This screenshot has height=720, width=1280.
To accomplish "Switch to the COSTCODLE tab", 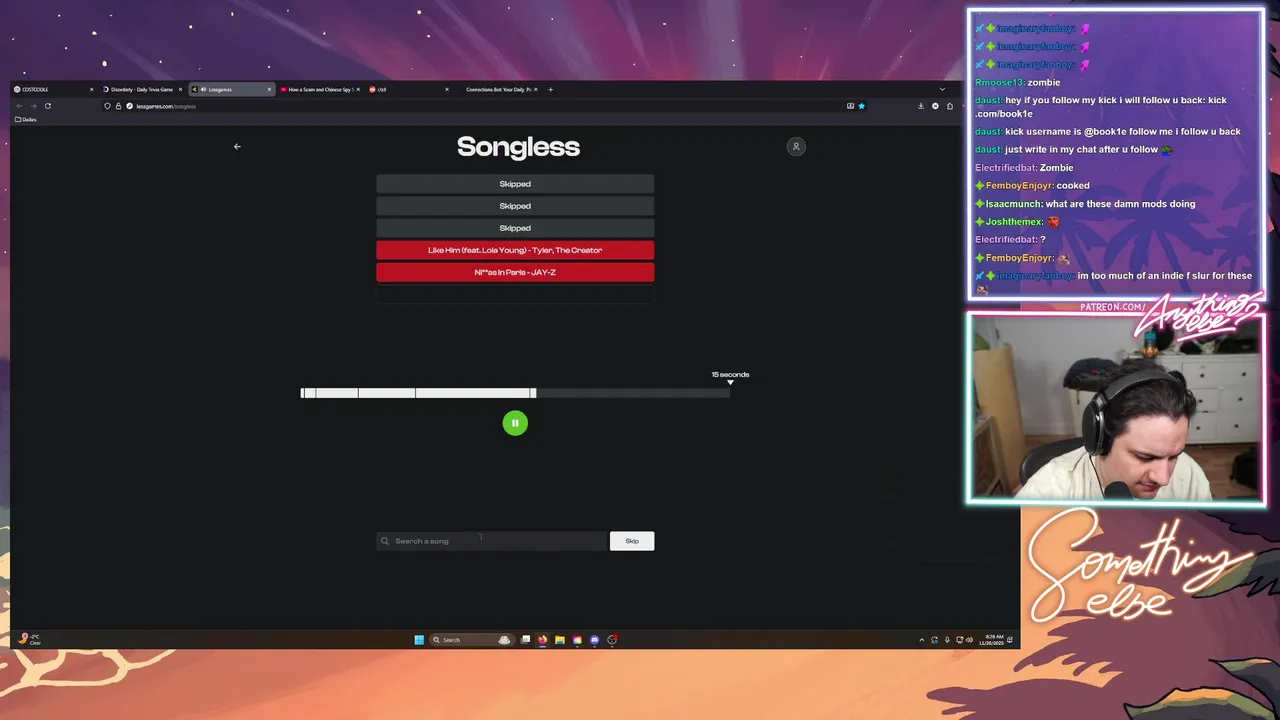I will [53, 89].
